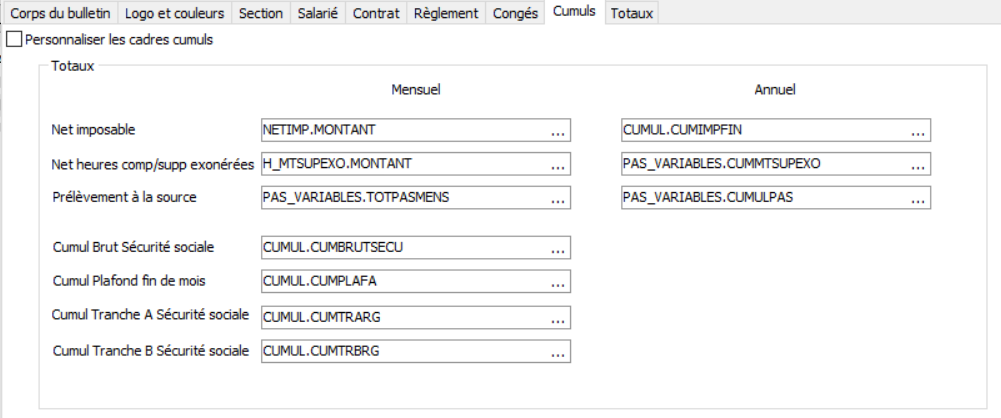Select the Totaux tab

pos(632,13)
